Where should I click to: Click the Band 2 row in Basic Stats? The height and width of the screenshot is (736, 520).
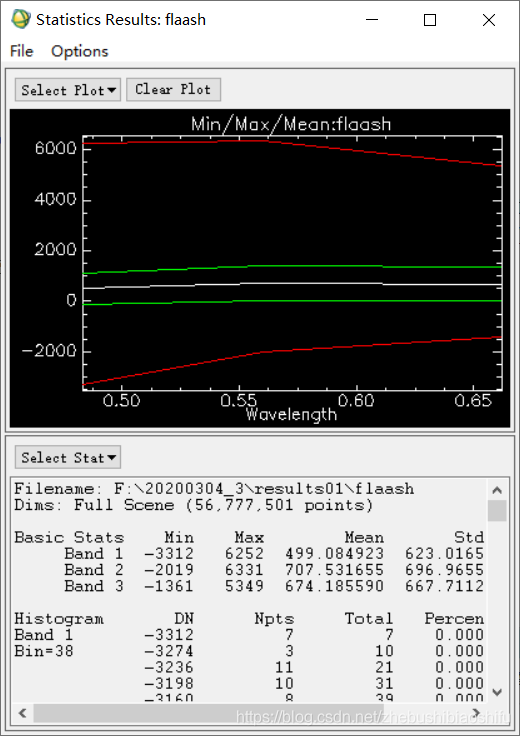click(x=249, y=570)
